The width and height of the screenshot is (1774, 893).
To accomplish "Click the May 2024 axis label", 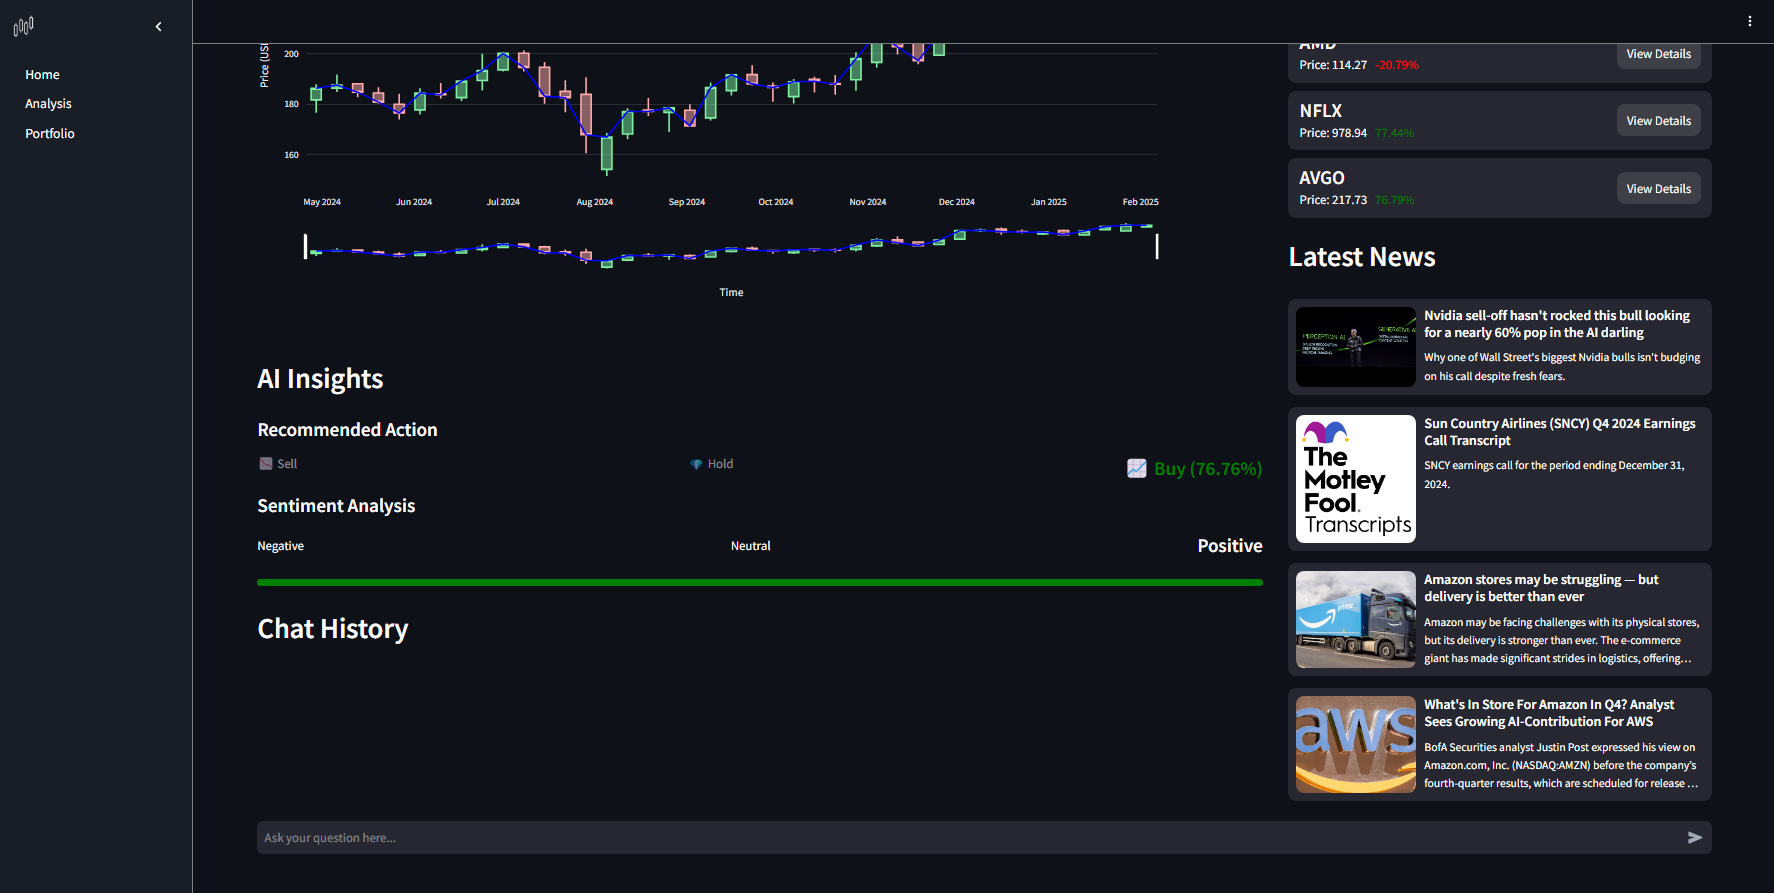I will tap(322, 202).
